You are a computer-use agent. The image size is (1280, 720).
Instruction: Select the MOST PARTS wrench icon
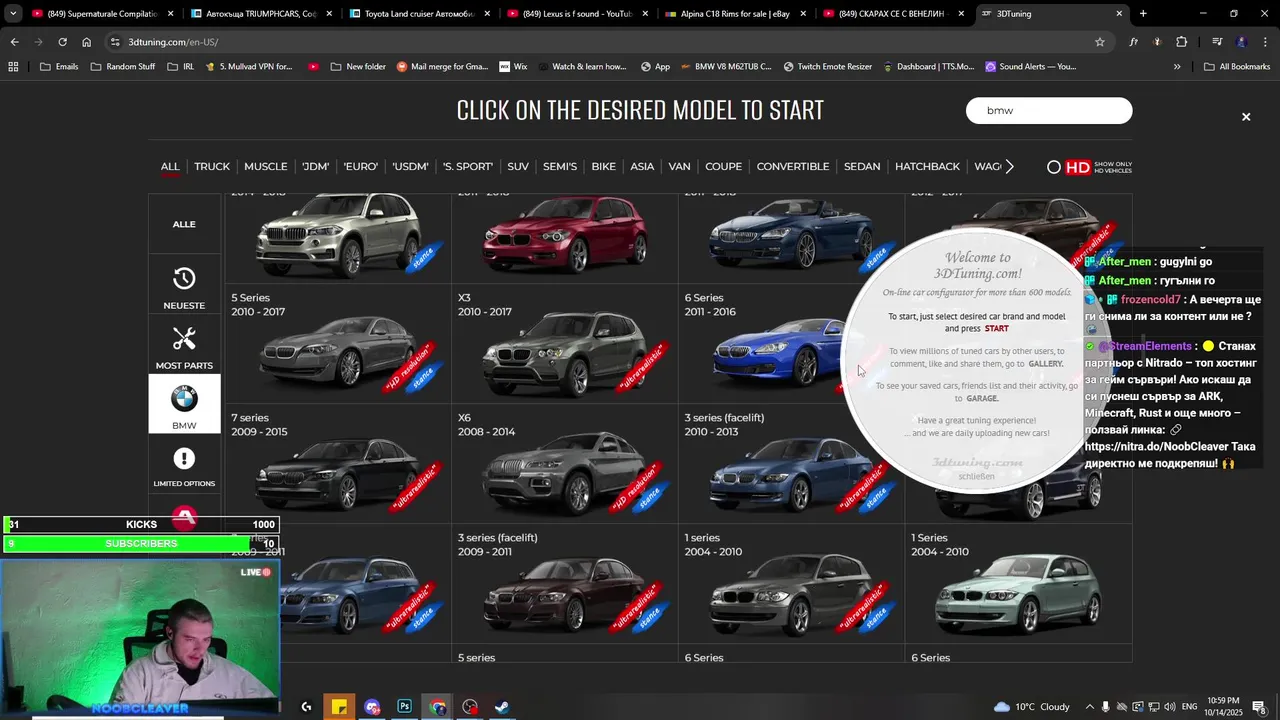[184, 339]
